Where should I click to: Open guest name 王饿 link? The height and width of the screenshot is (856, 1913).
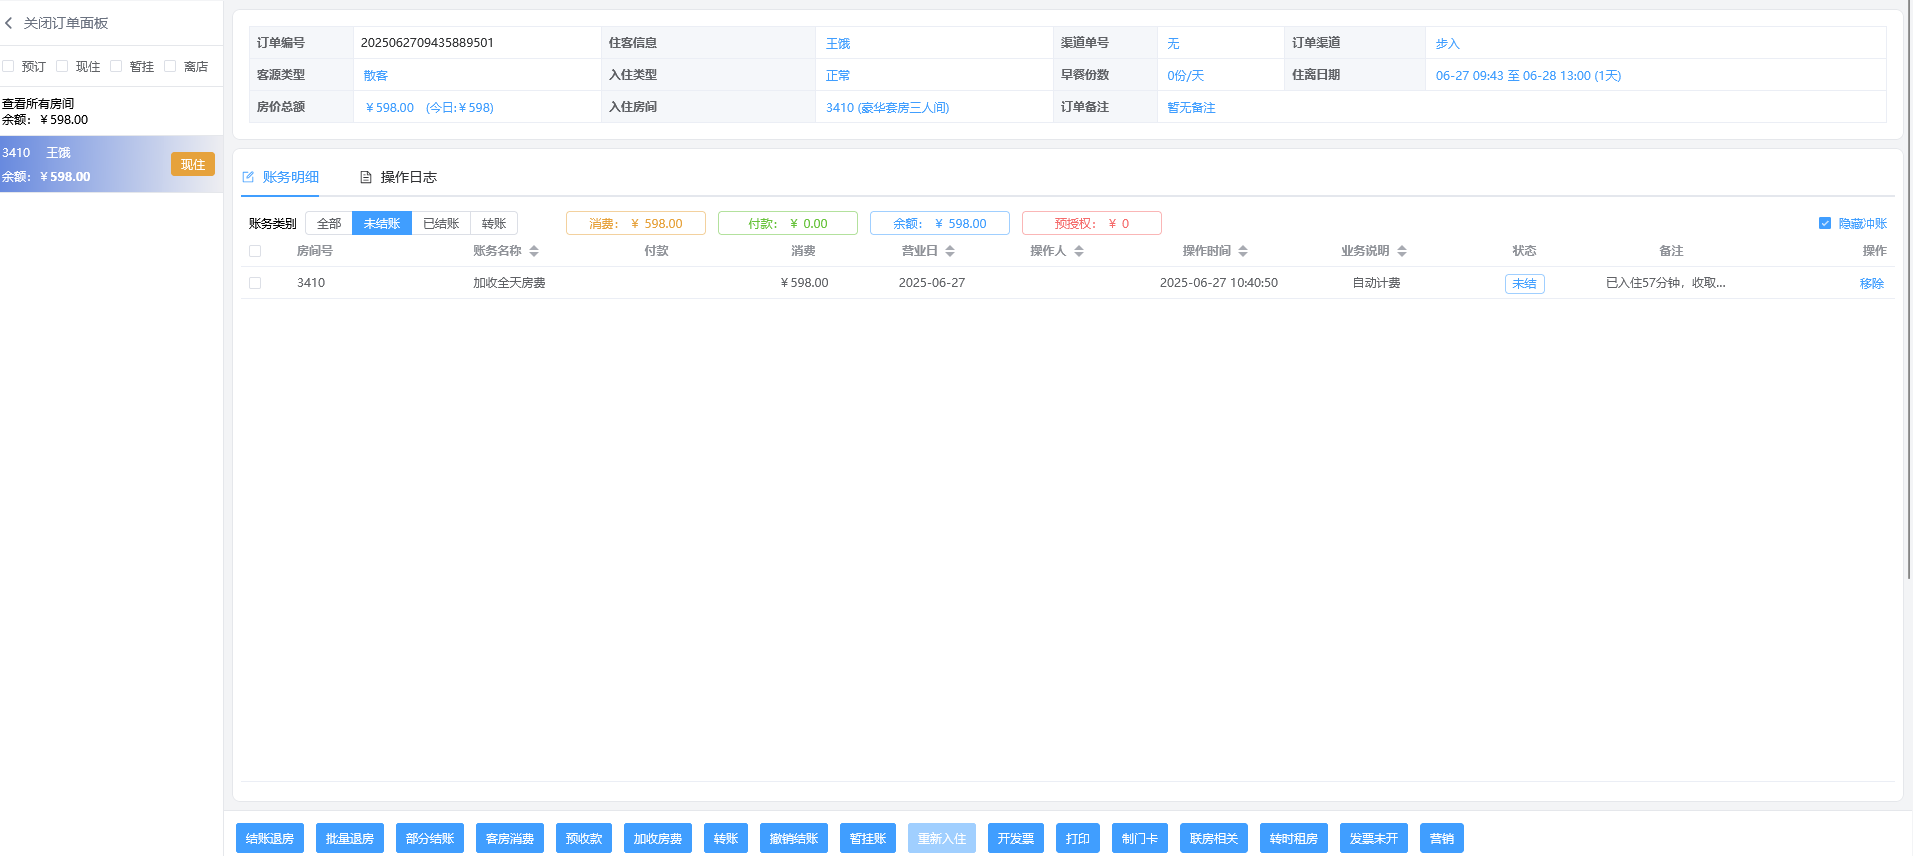click(838, 43)
